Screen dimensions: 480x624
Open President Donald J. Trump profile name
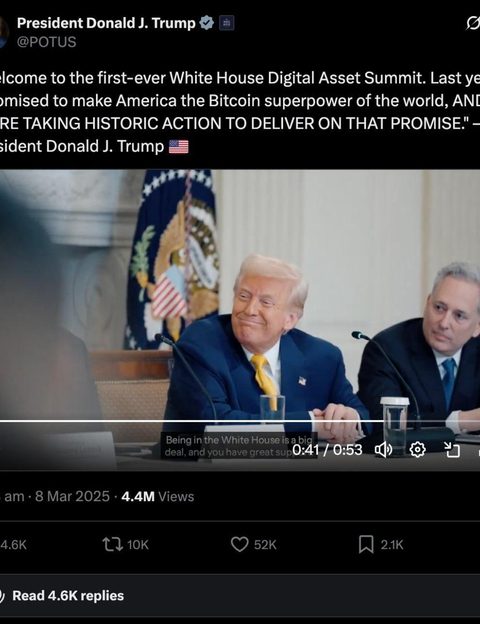[x=106, y=23]
